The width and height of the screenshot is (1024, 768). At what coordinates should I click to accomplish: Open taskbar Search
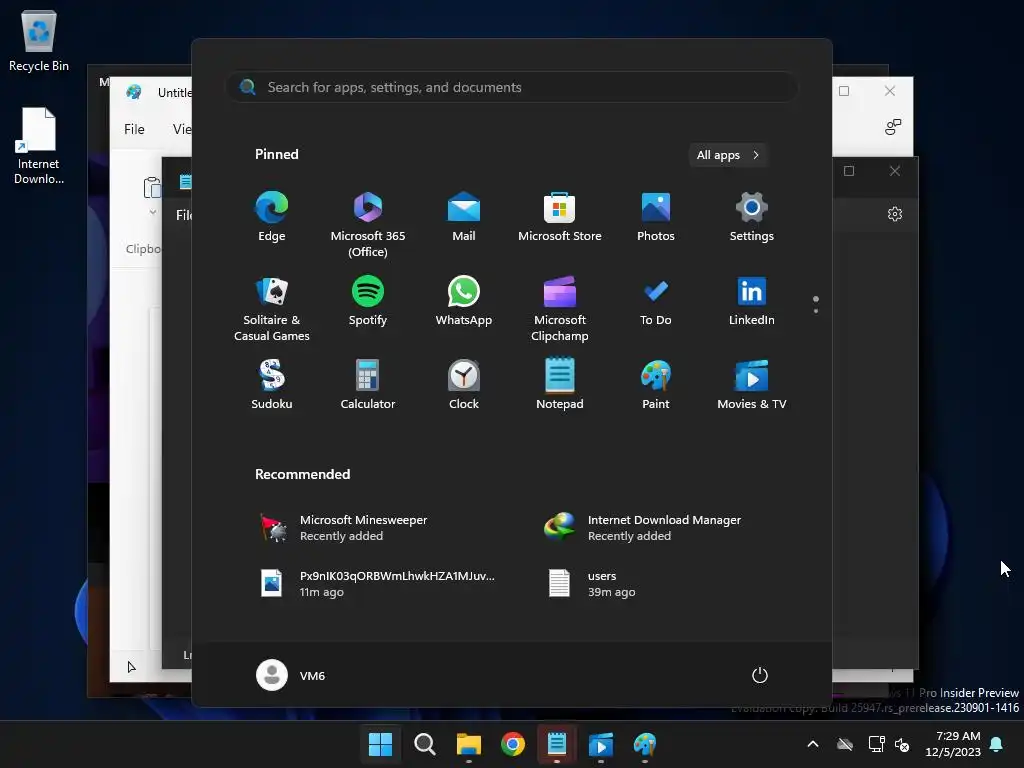pyautogui.click(x=425, y=744)
